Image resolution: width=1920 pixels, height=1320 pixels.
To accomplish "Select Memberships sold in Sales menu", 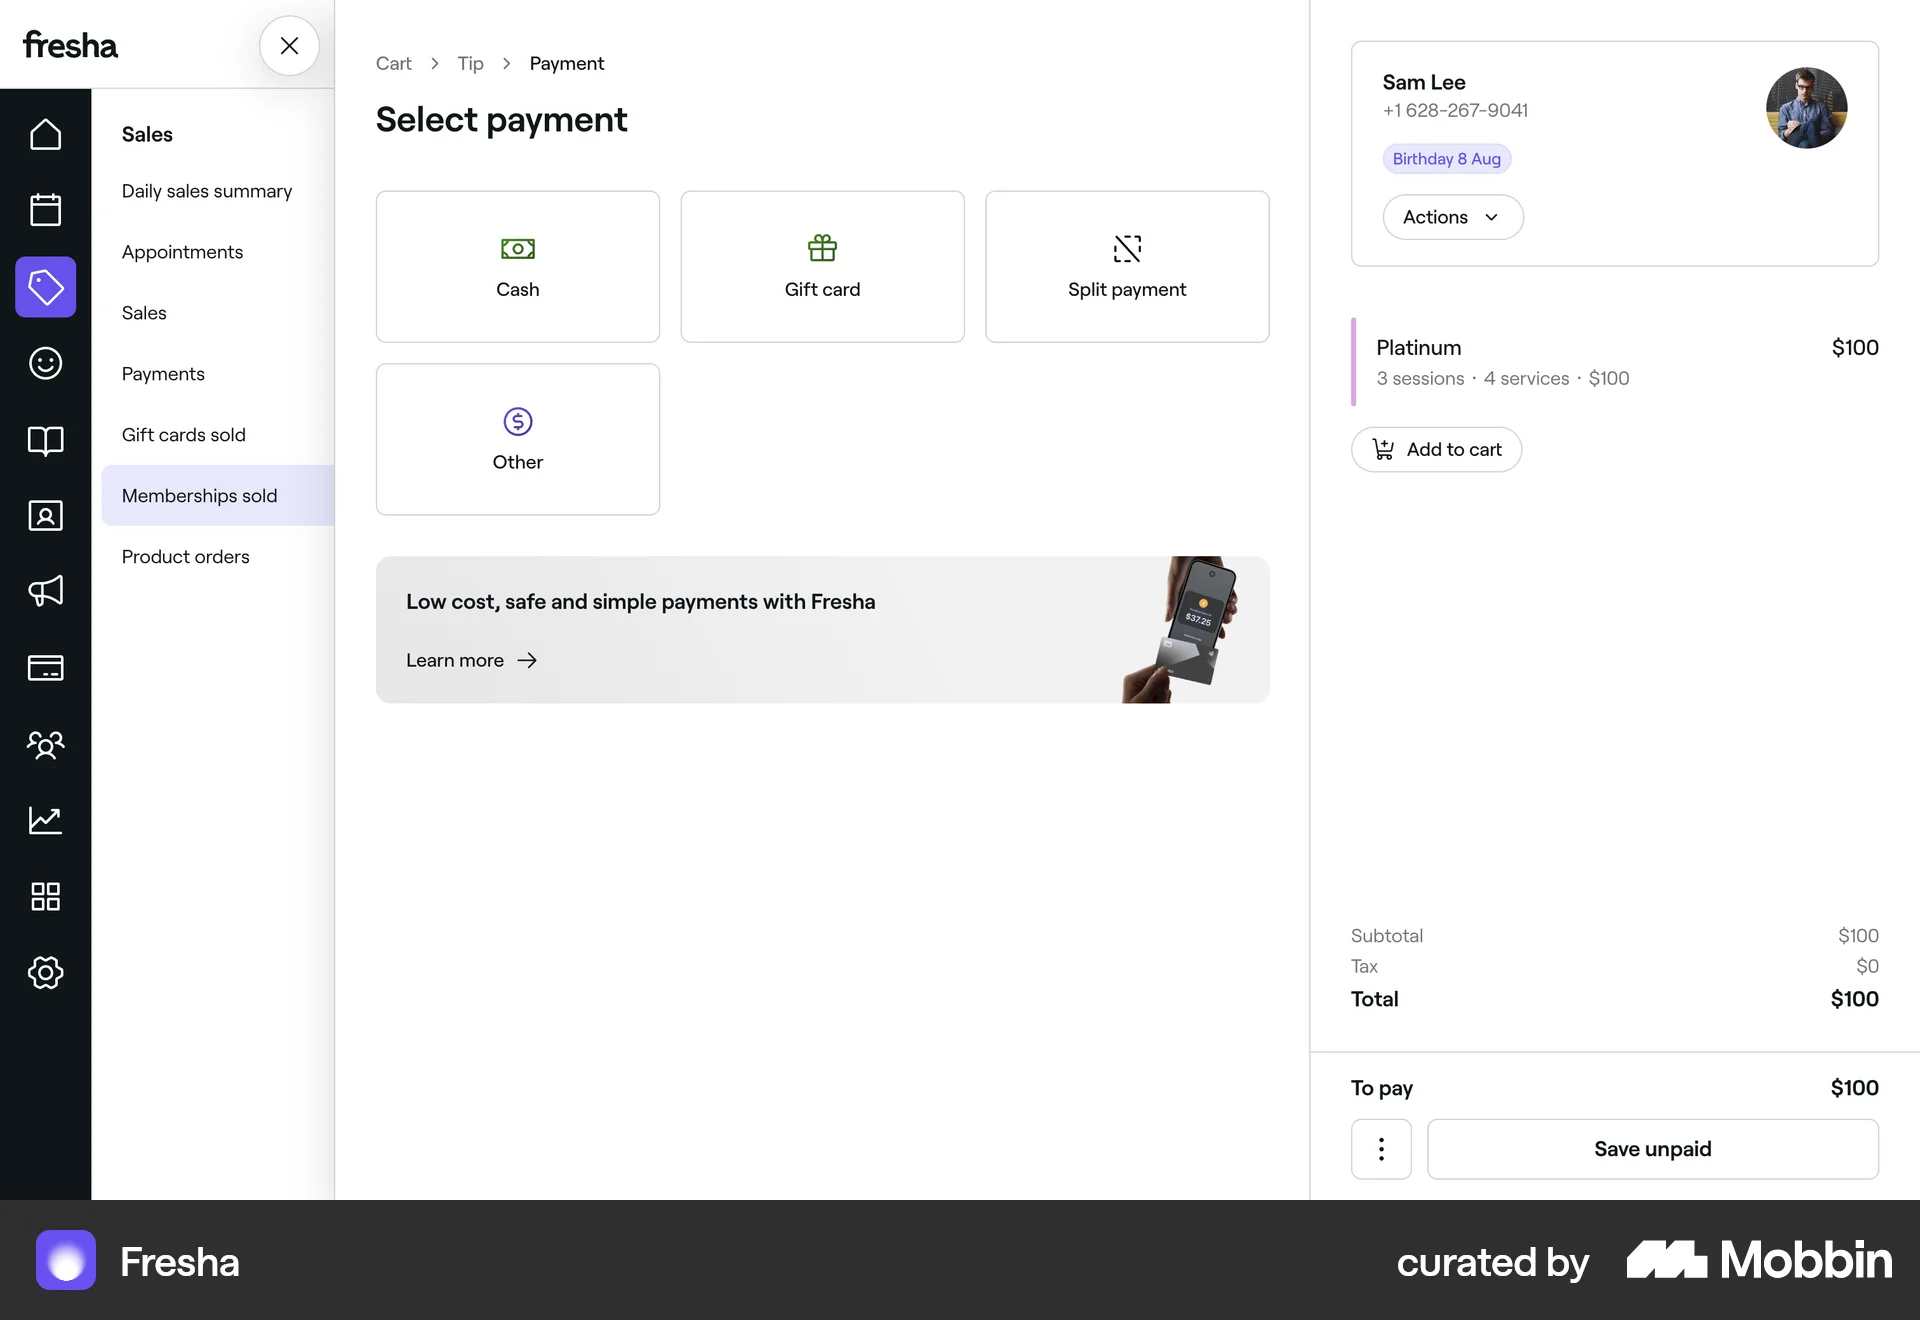I will point(200,496).
